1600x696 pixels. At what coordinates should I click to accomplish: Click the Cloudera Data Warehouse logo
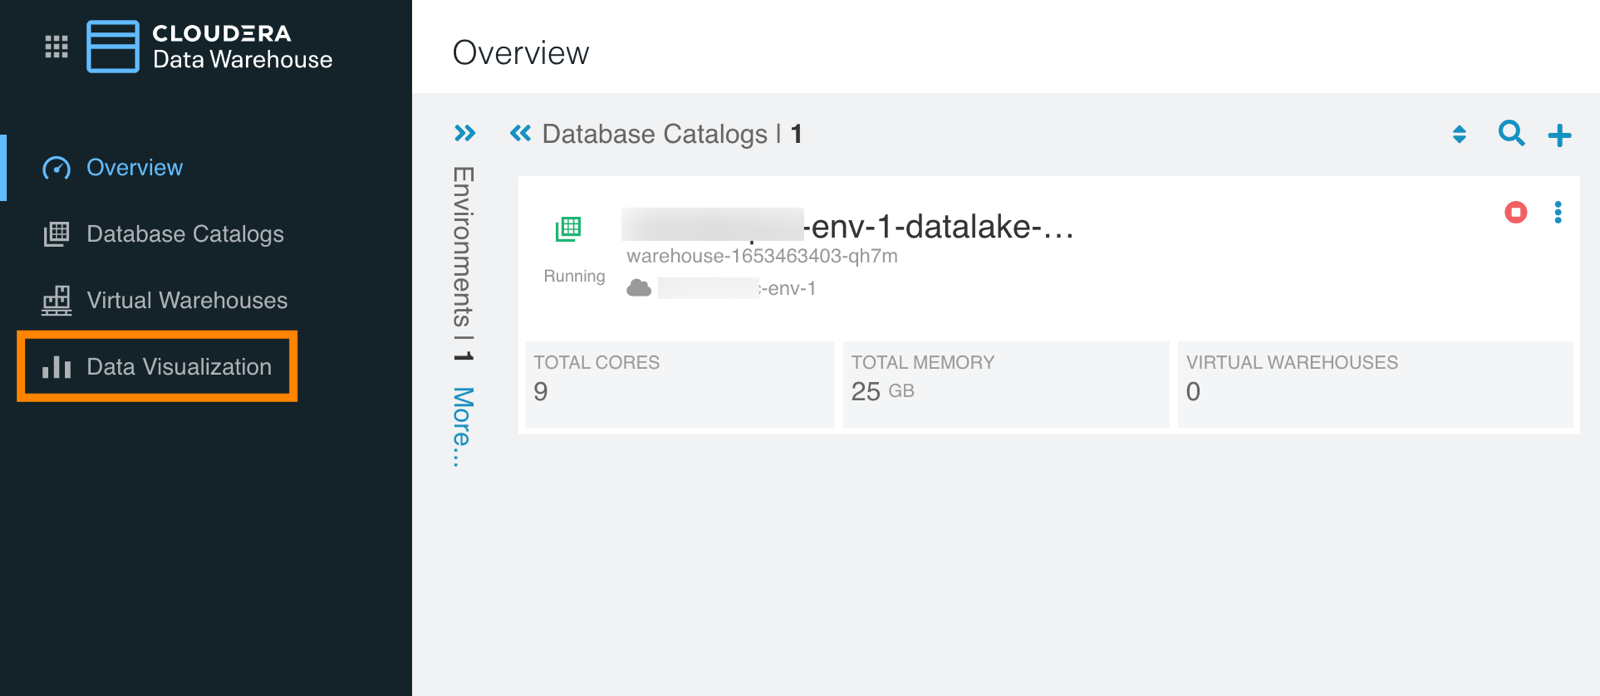(112, 47)
